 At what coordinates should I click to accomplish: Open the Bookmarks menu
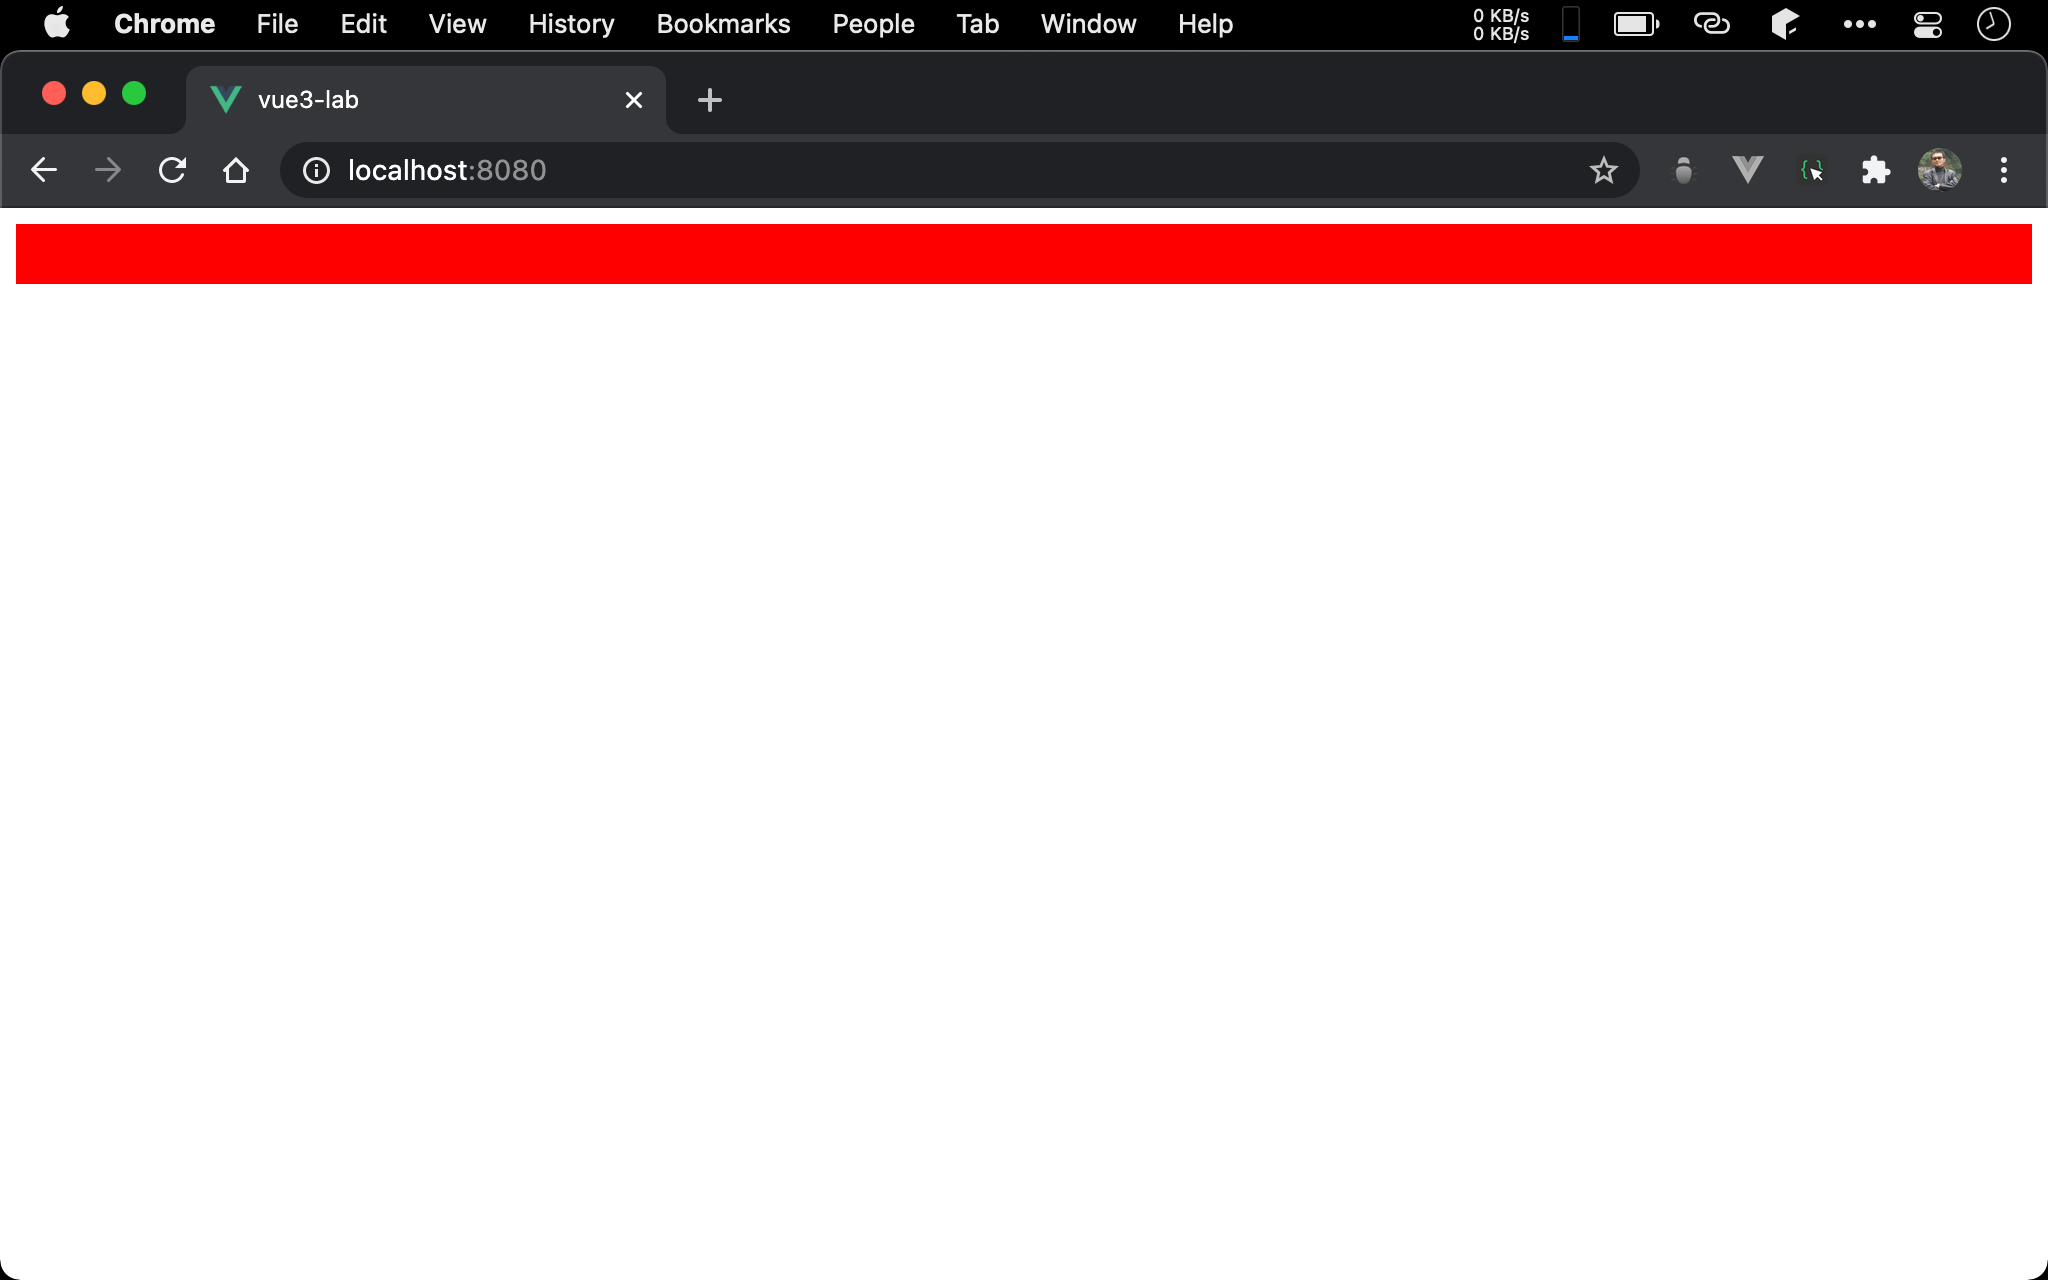pyautogui.click(x=723, y=24)
